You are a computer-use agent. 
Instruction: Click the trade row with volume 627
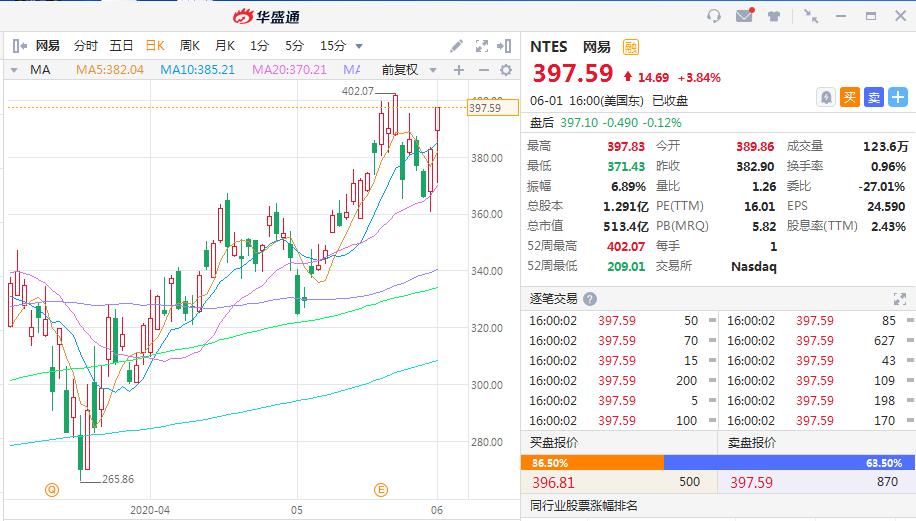coord(817,341)
